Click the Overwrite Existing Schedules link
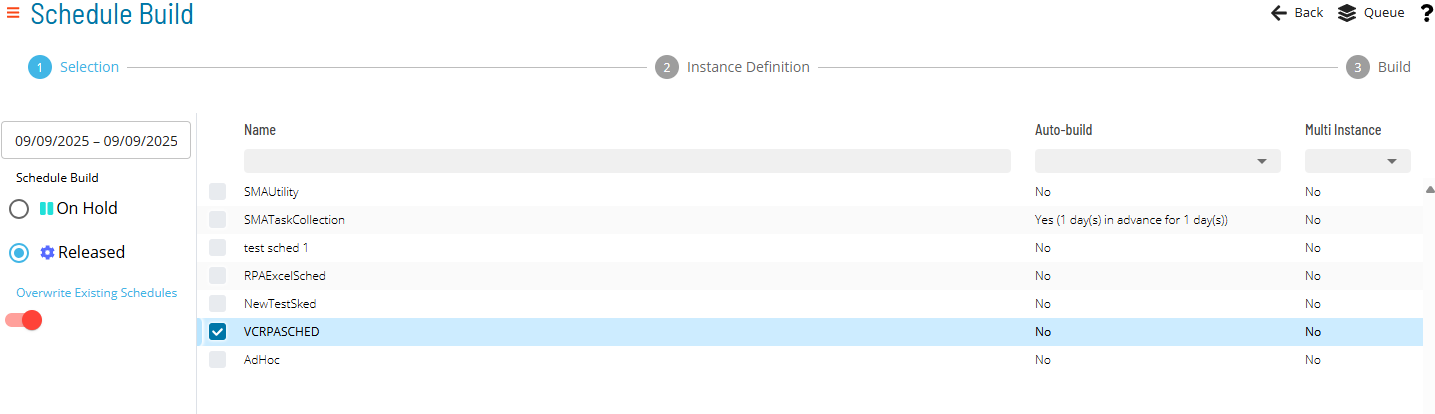The width and height of the screenshot is (1435, 414). click(x=97, y=293)
